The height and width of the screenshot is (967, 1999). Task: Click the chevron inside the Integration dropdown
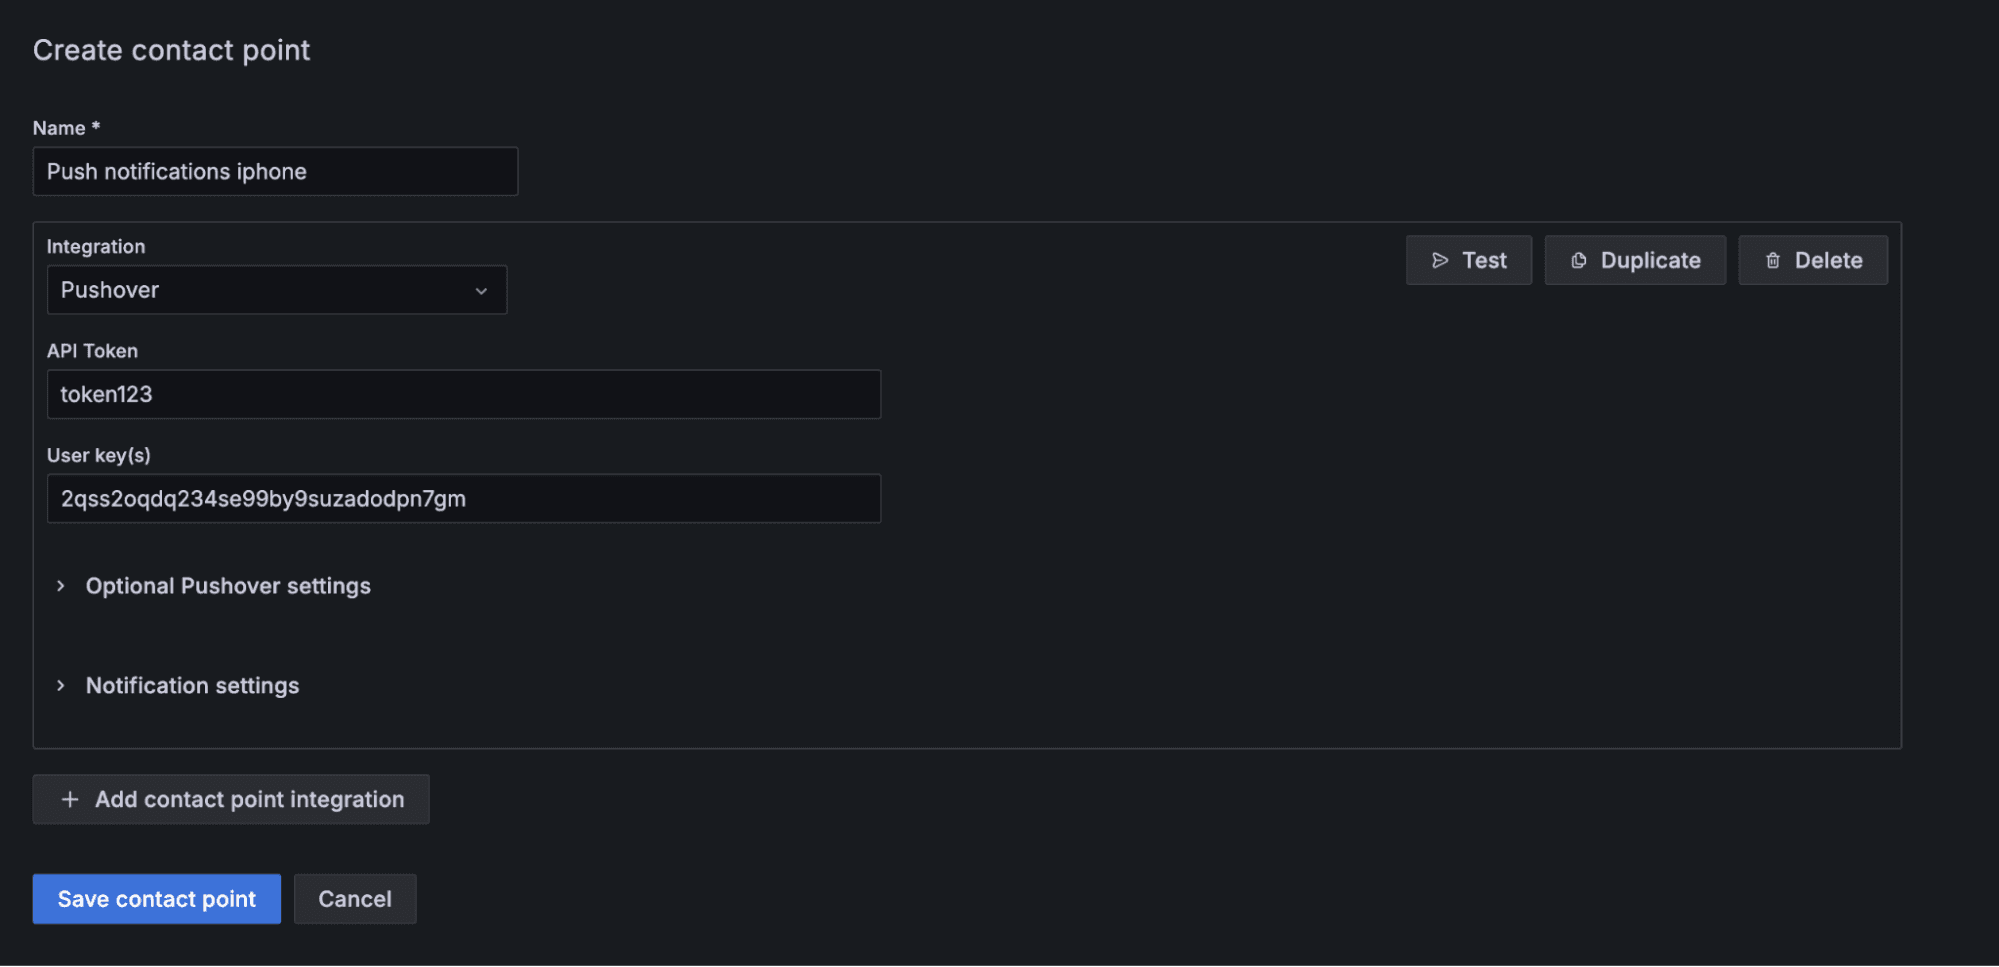coord(484,290)
